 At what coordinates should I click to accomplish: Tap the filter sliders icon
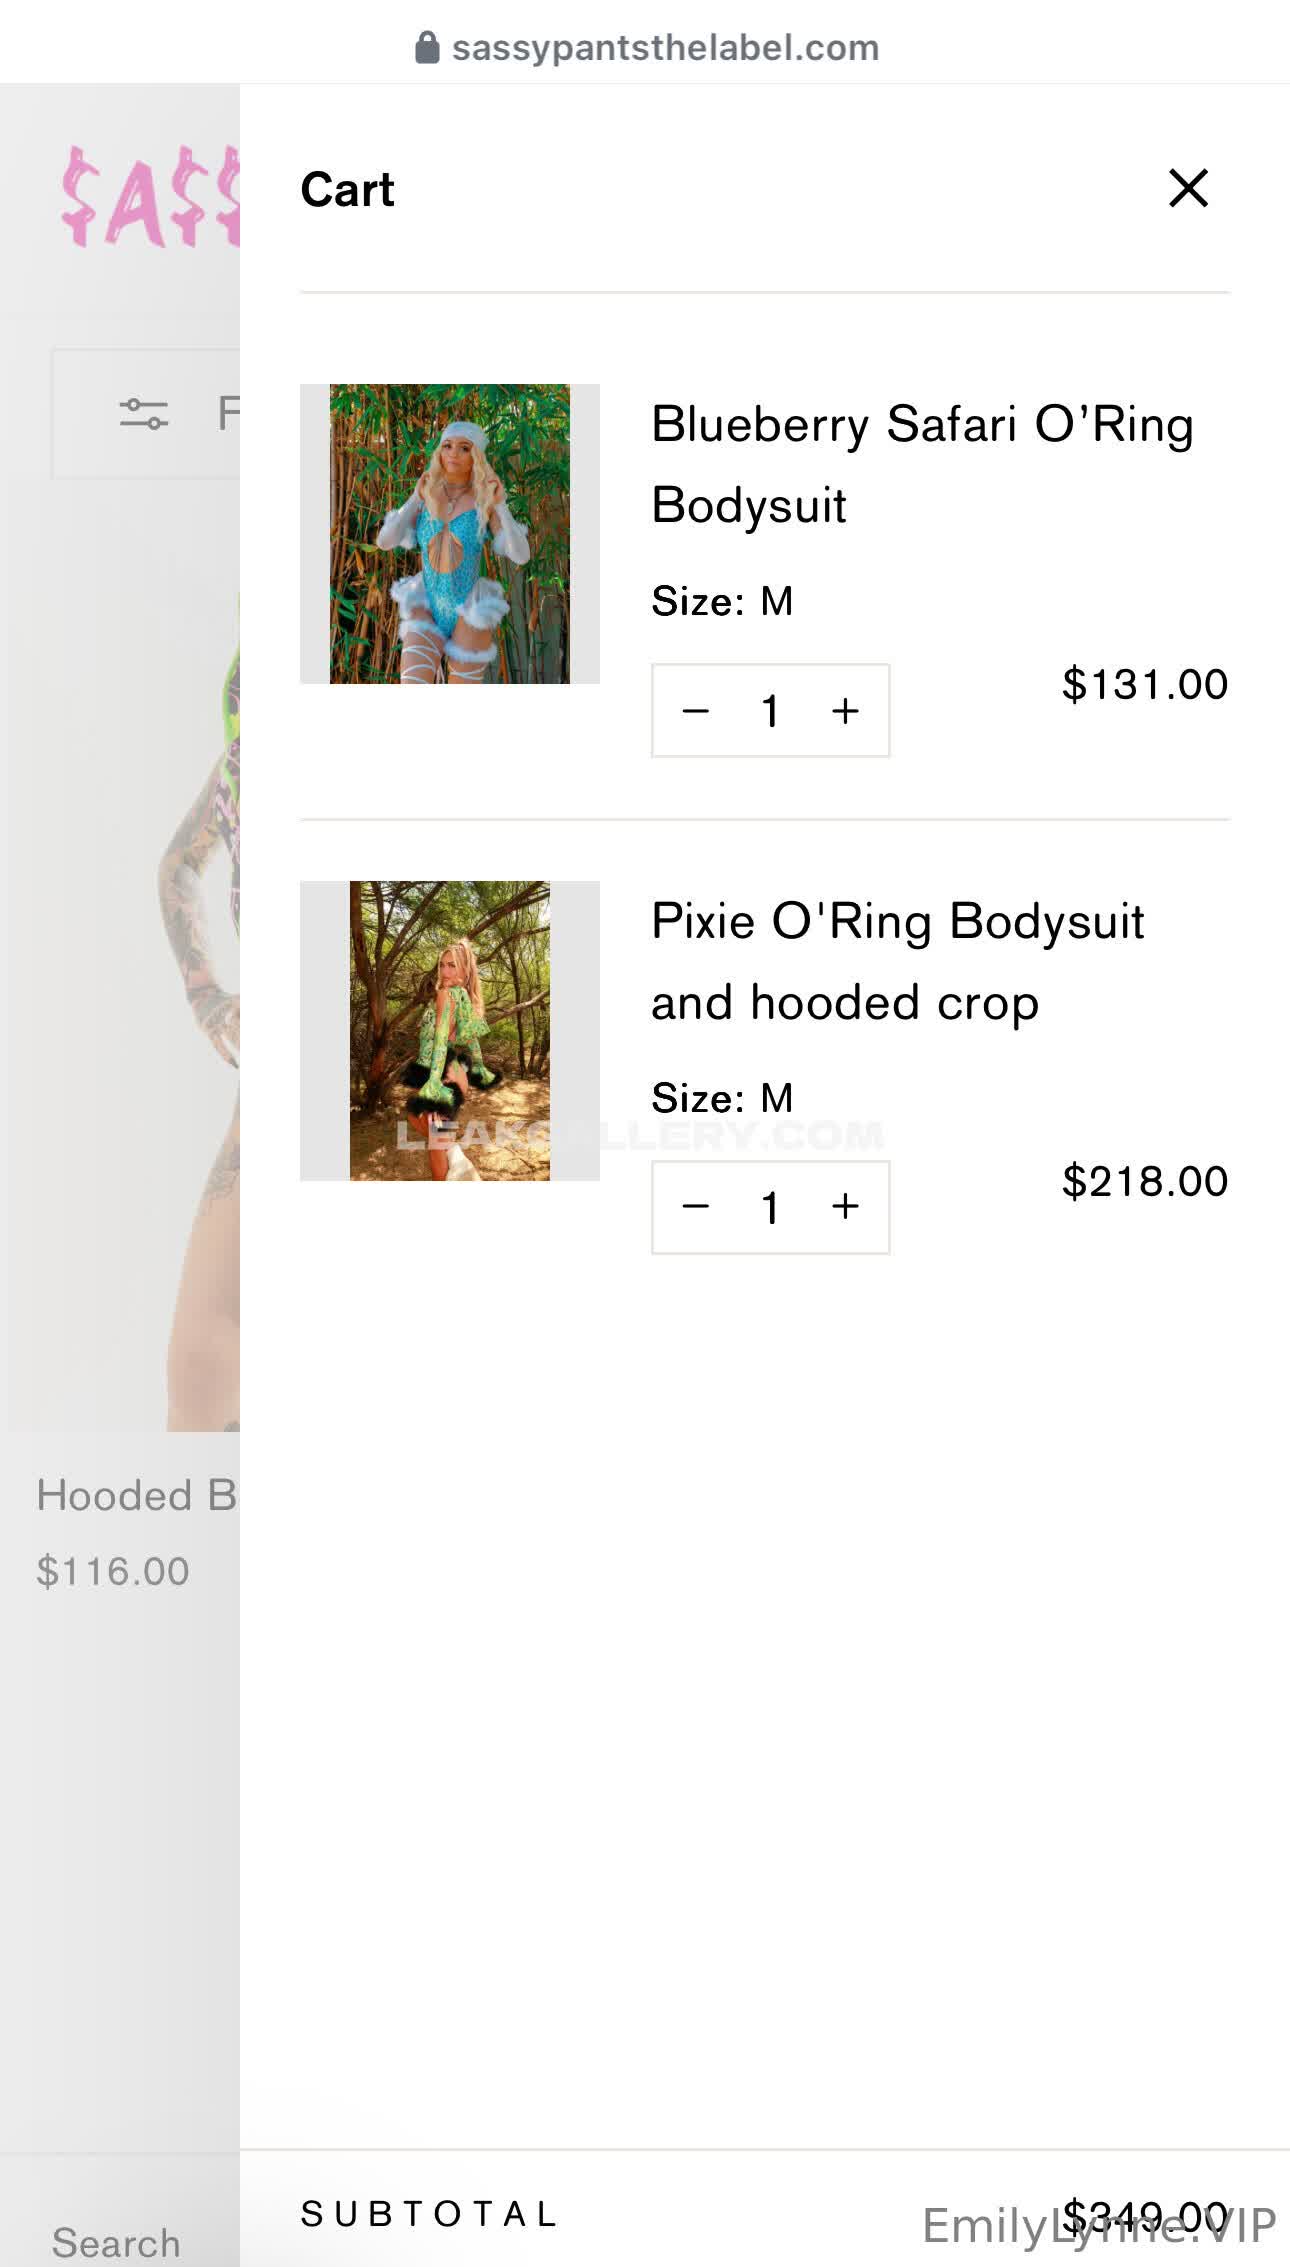point(144,413)
